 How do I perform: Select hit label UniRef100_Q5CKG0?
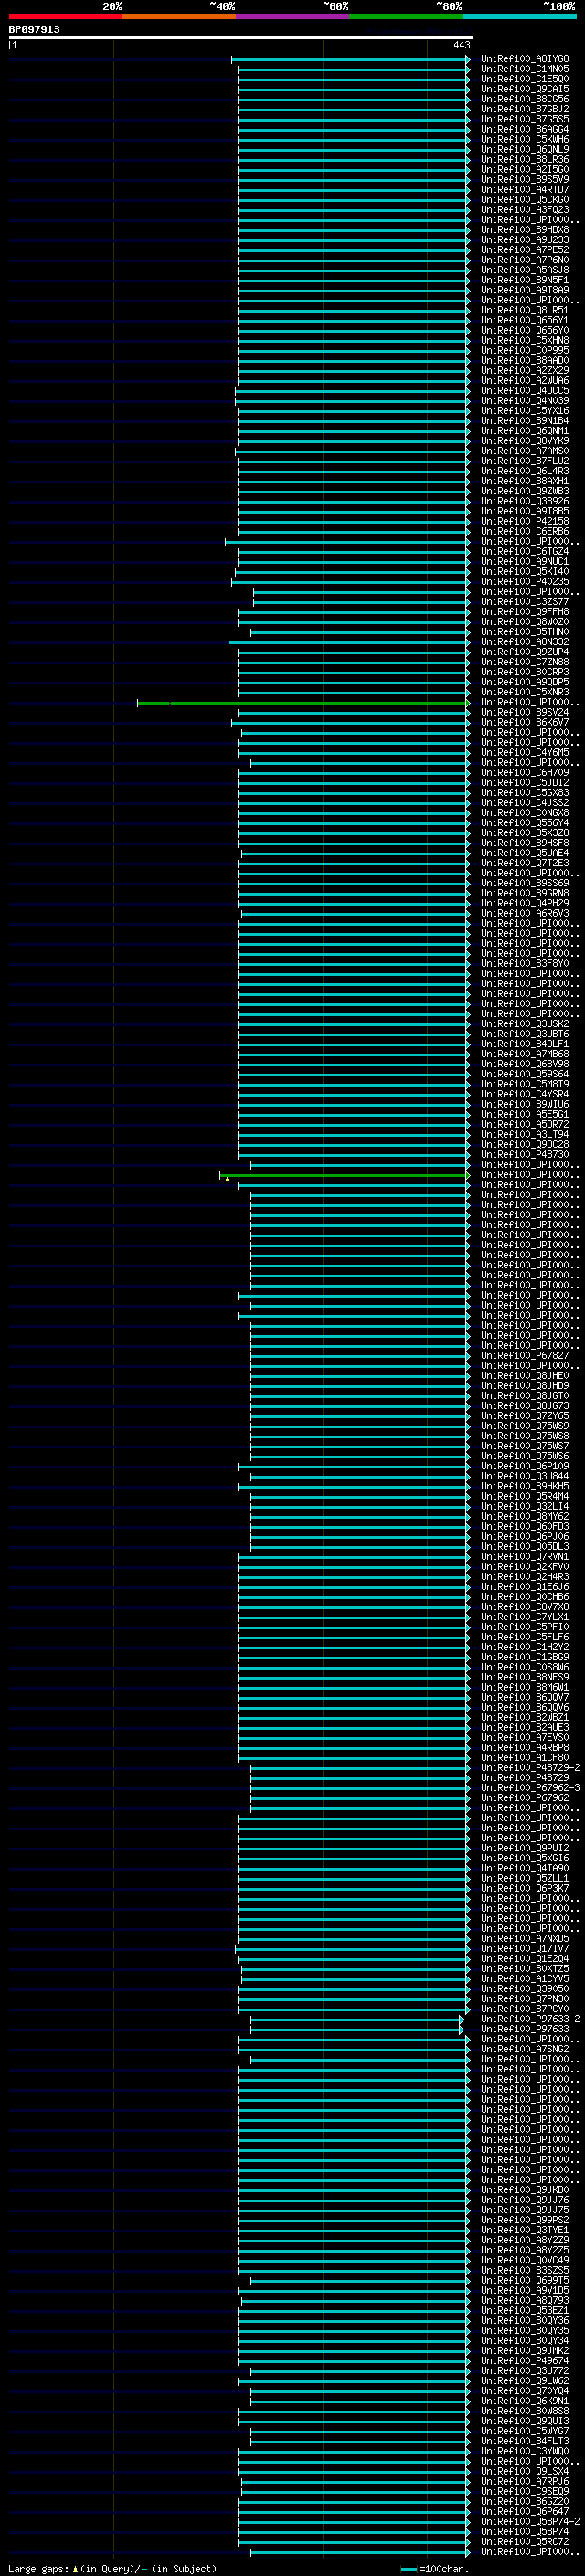[525, 199]
